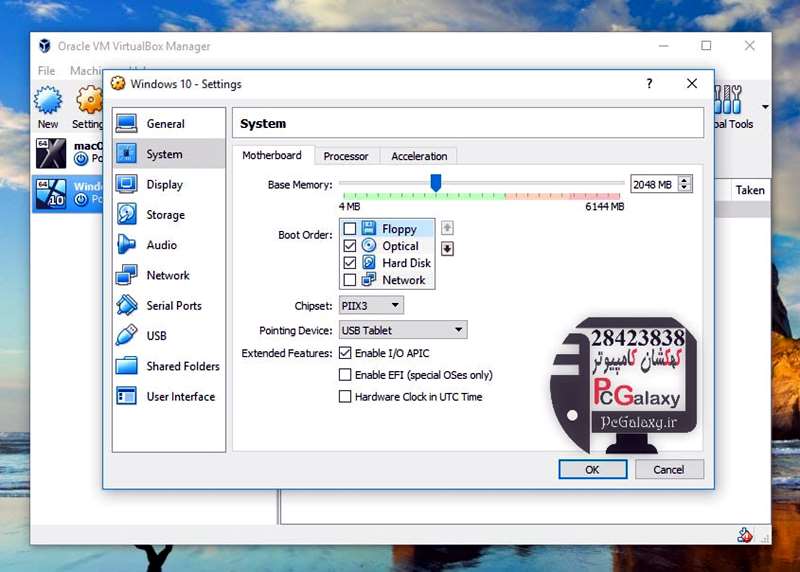Open the Chipset PIIX3 dropdown
Screen dimensions: 800x572
[372, 305]
